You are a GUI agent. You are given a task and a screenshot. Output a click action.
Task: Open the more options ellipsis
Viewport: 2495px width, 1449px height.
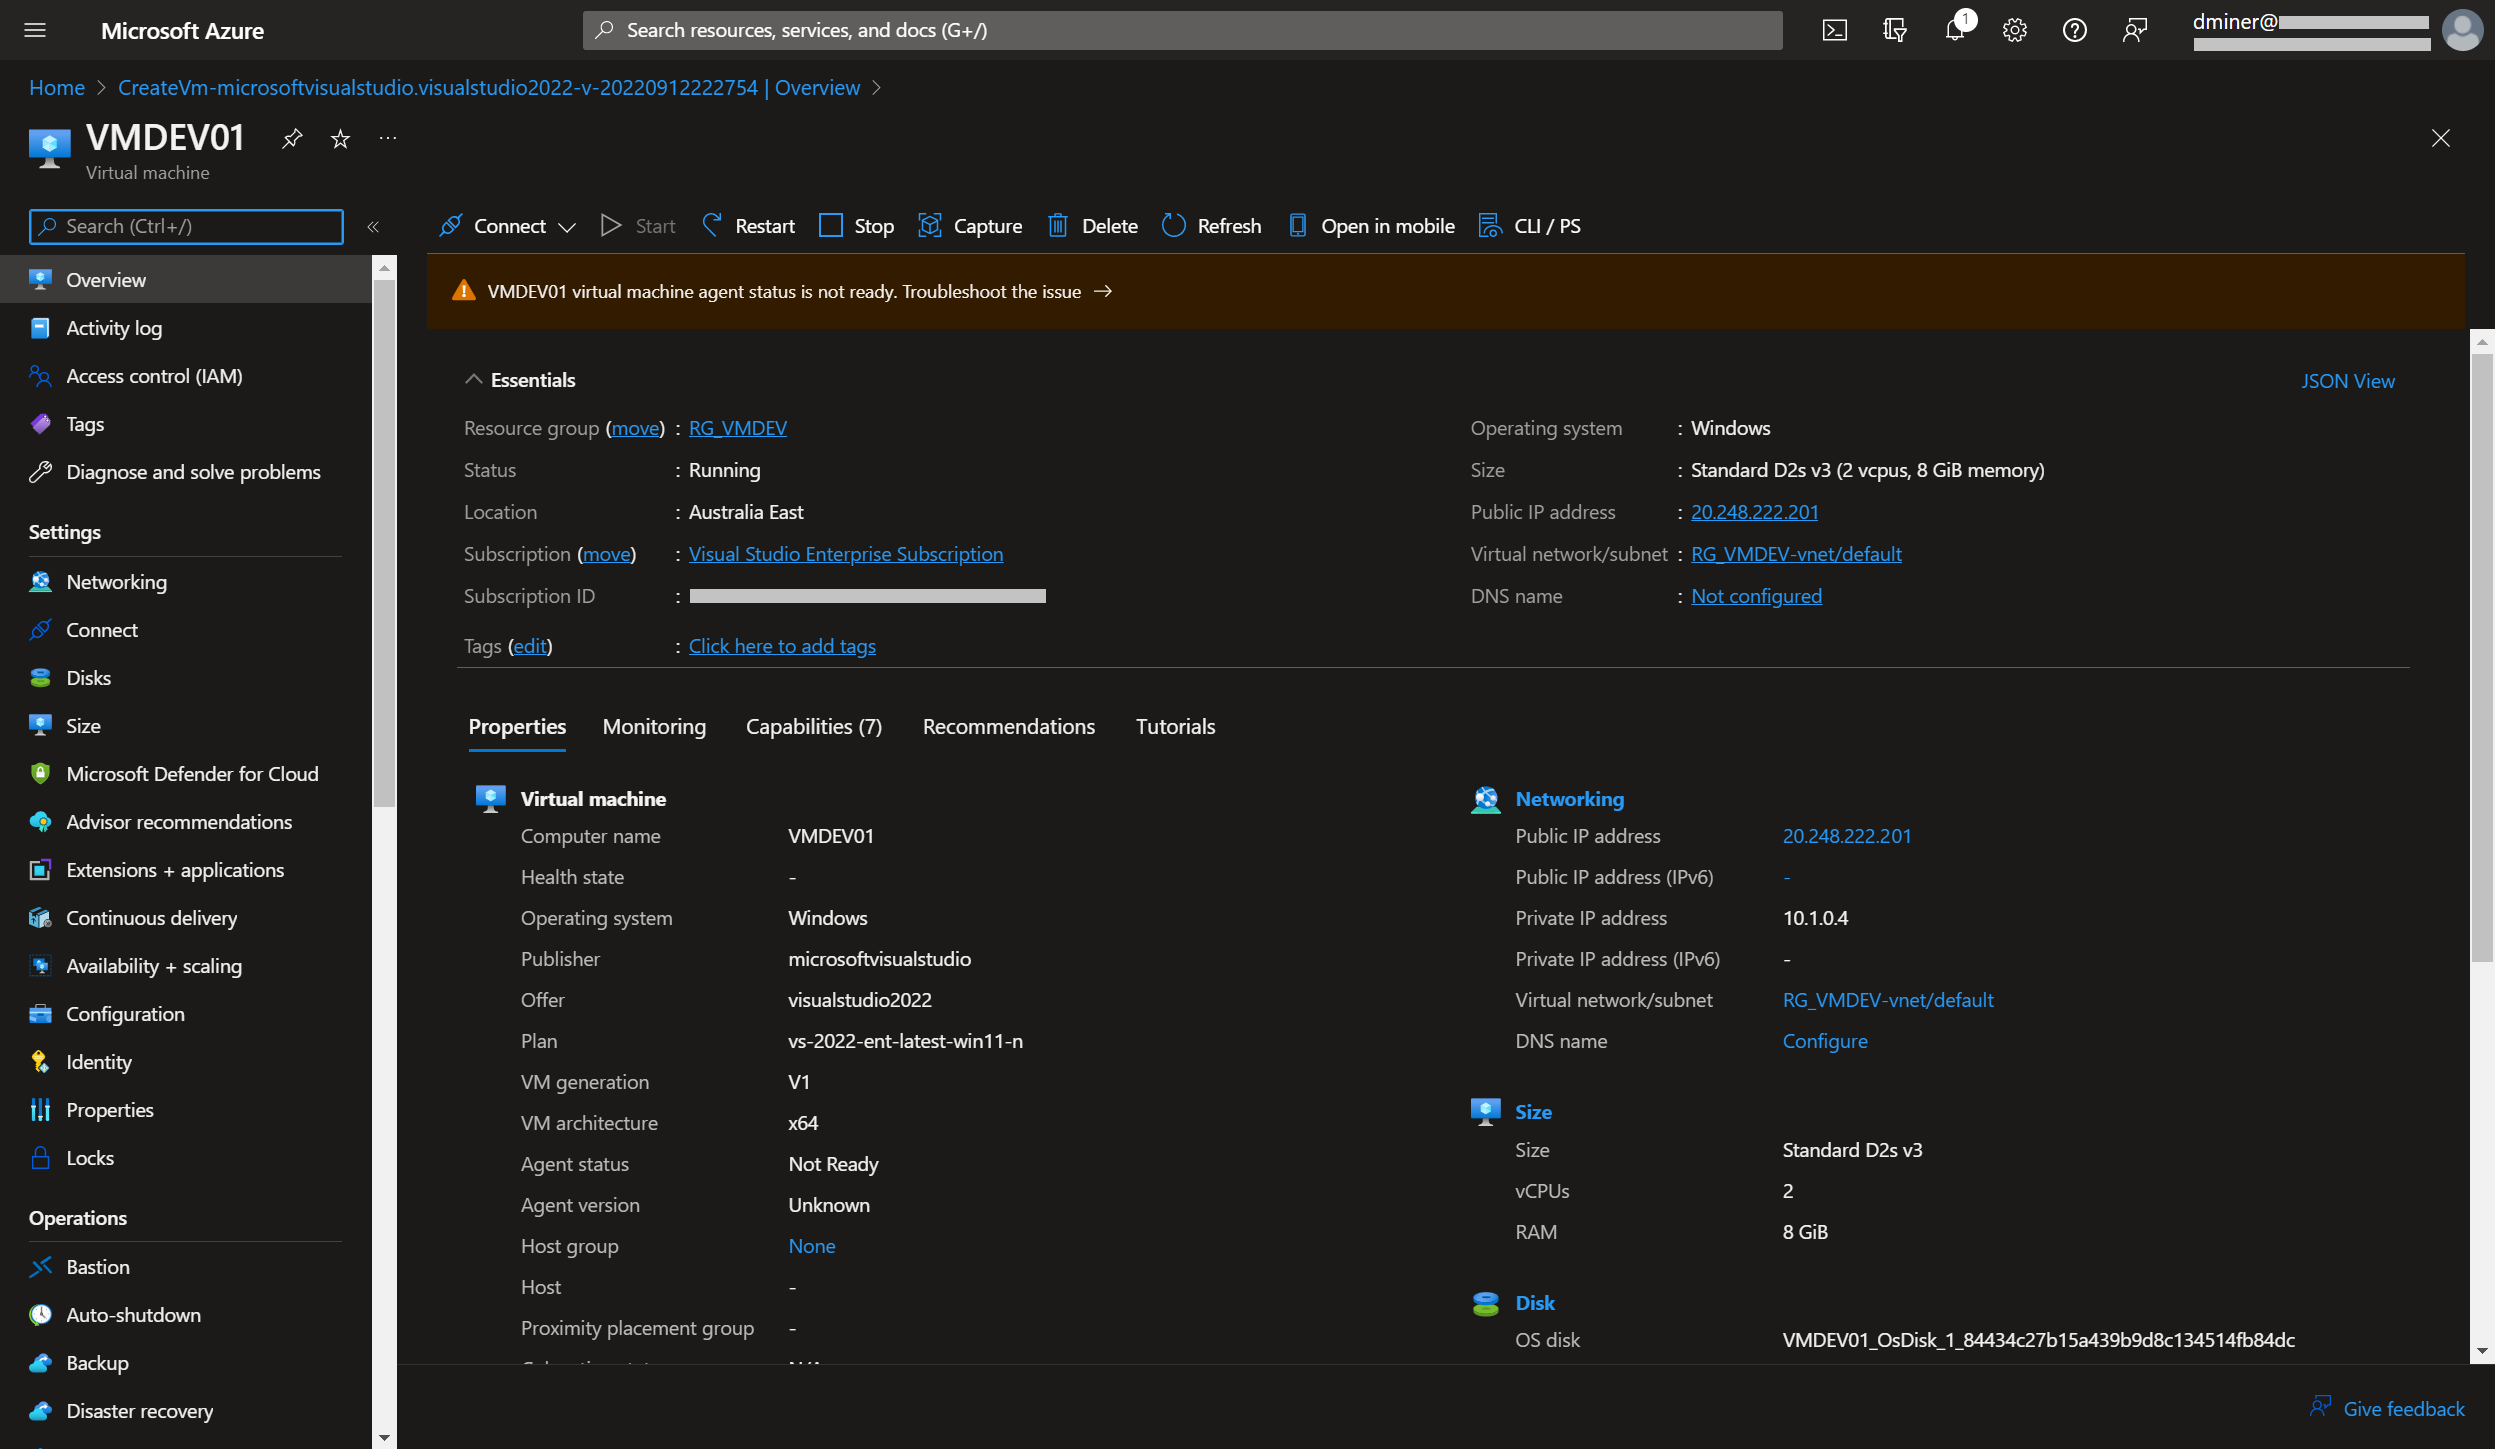point(388,138)
